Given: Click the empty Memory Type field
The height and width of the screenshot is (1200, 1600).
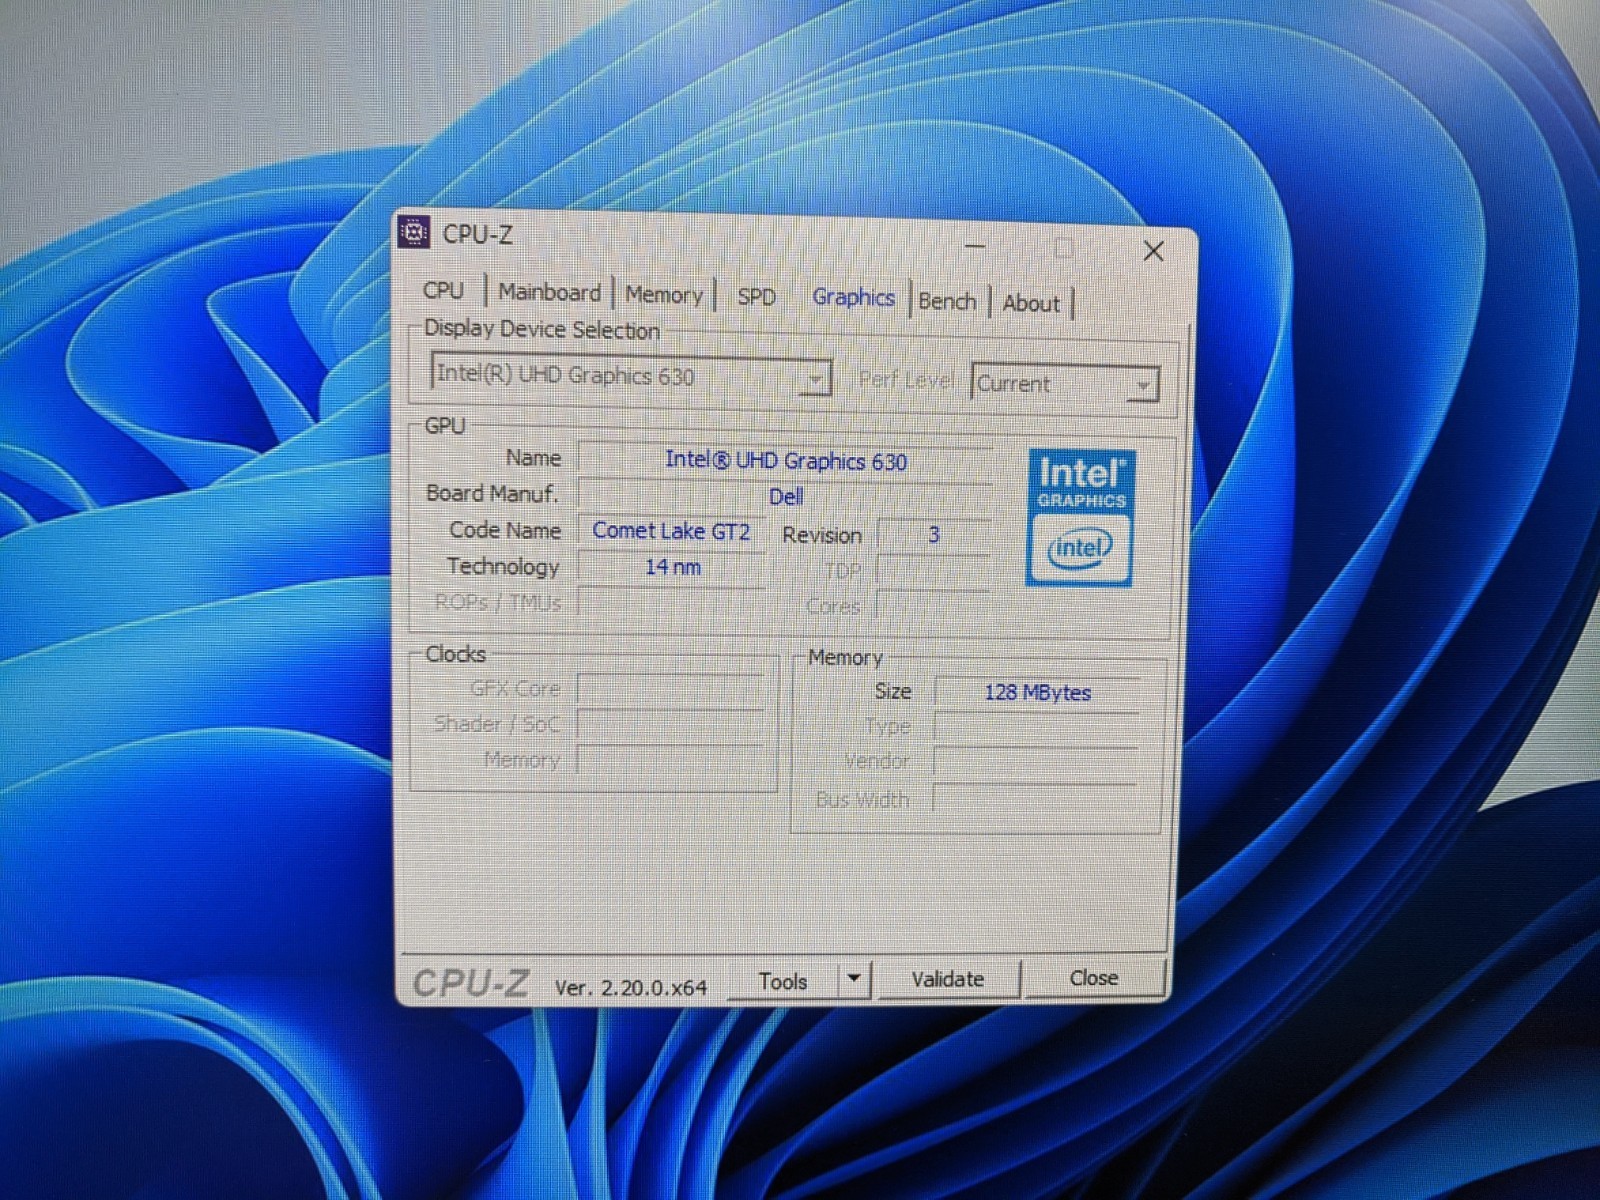Looking at the screenshot, I should coord(1037,727).
